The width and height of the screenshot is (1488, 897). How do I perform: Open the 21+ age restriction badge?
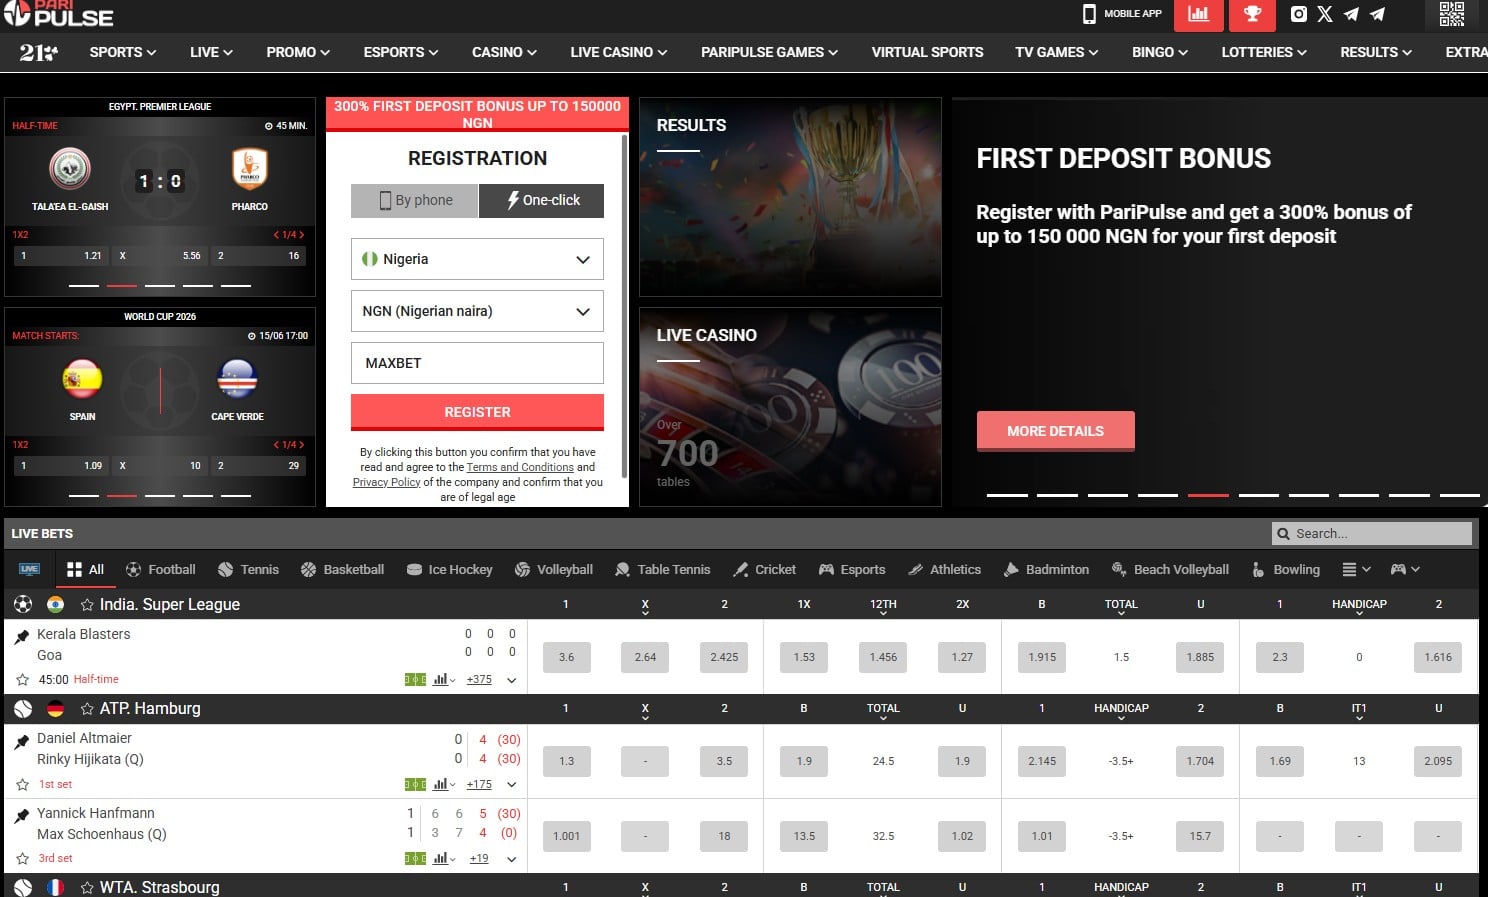(38, 52)
